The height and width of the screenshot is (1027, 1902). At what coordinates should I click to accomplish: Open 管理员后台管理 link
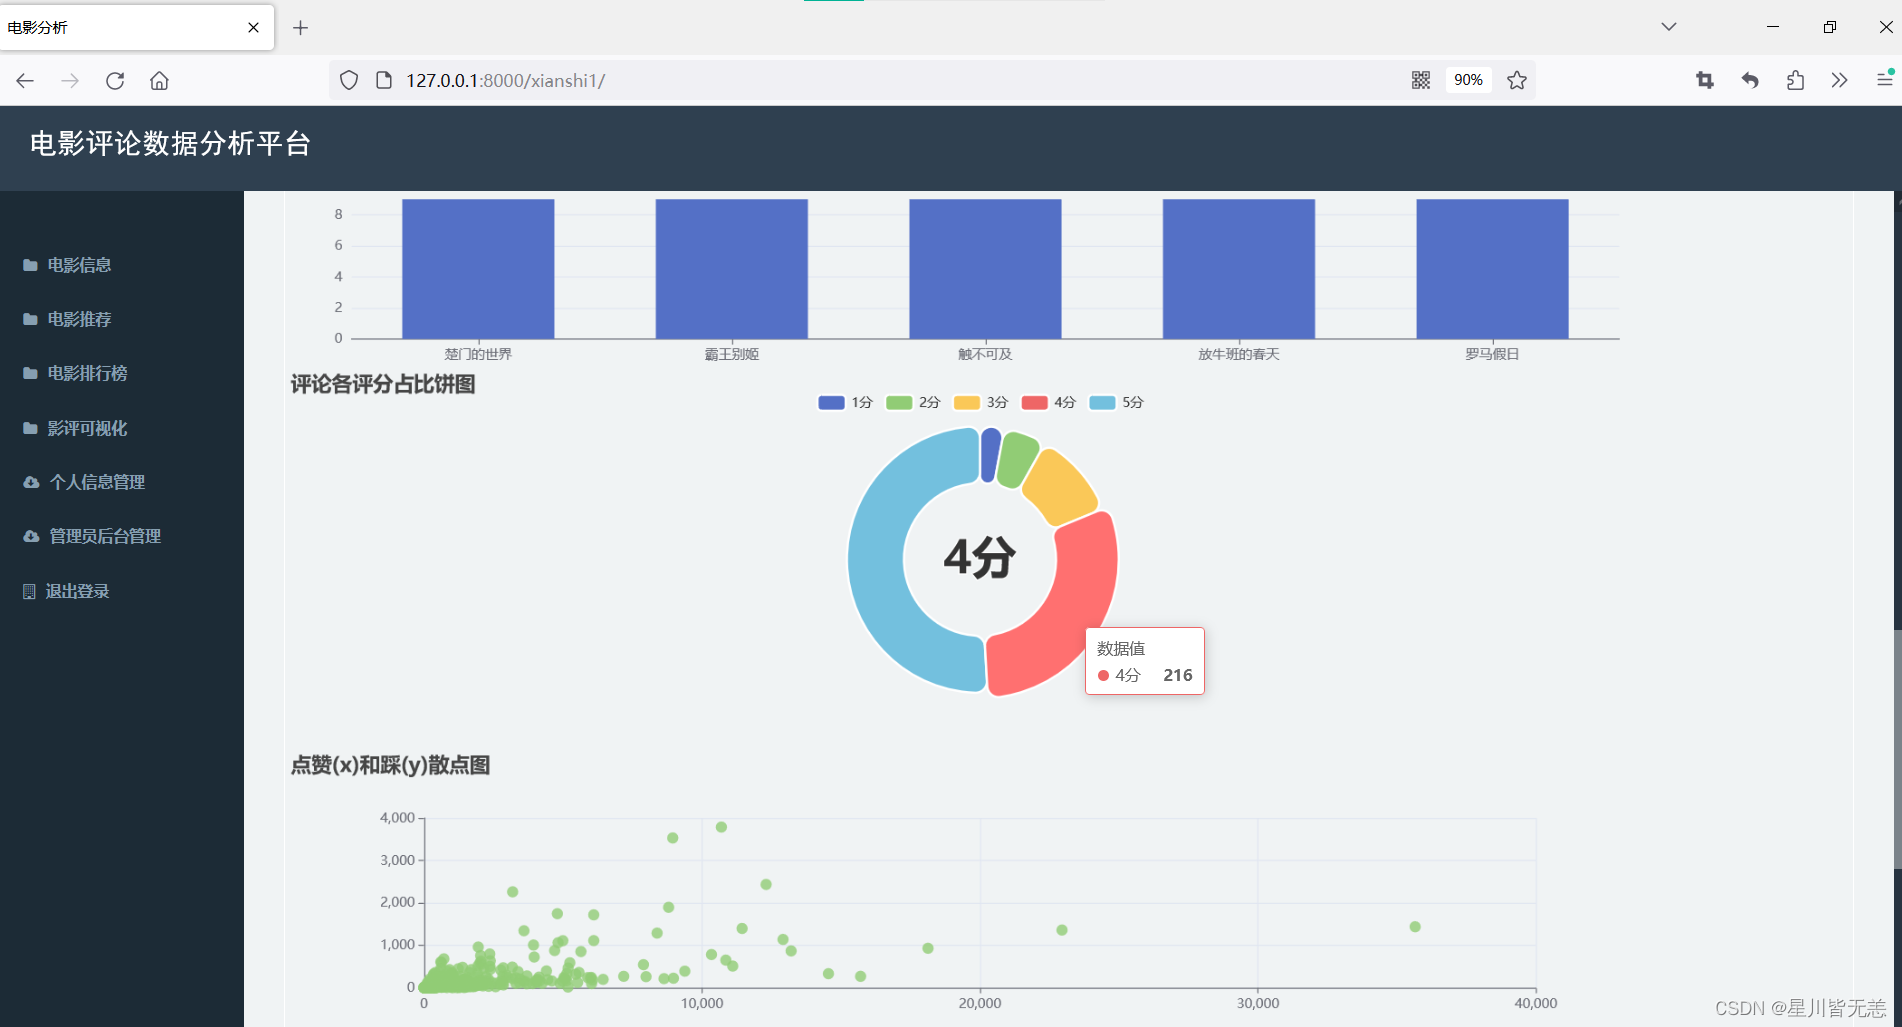(104, 537)
